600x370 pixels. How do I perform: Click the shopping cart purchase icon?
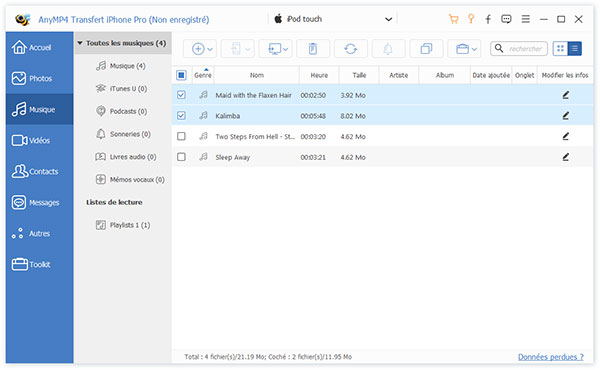[453, 19]
